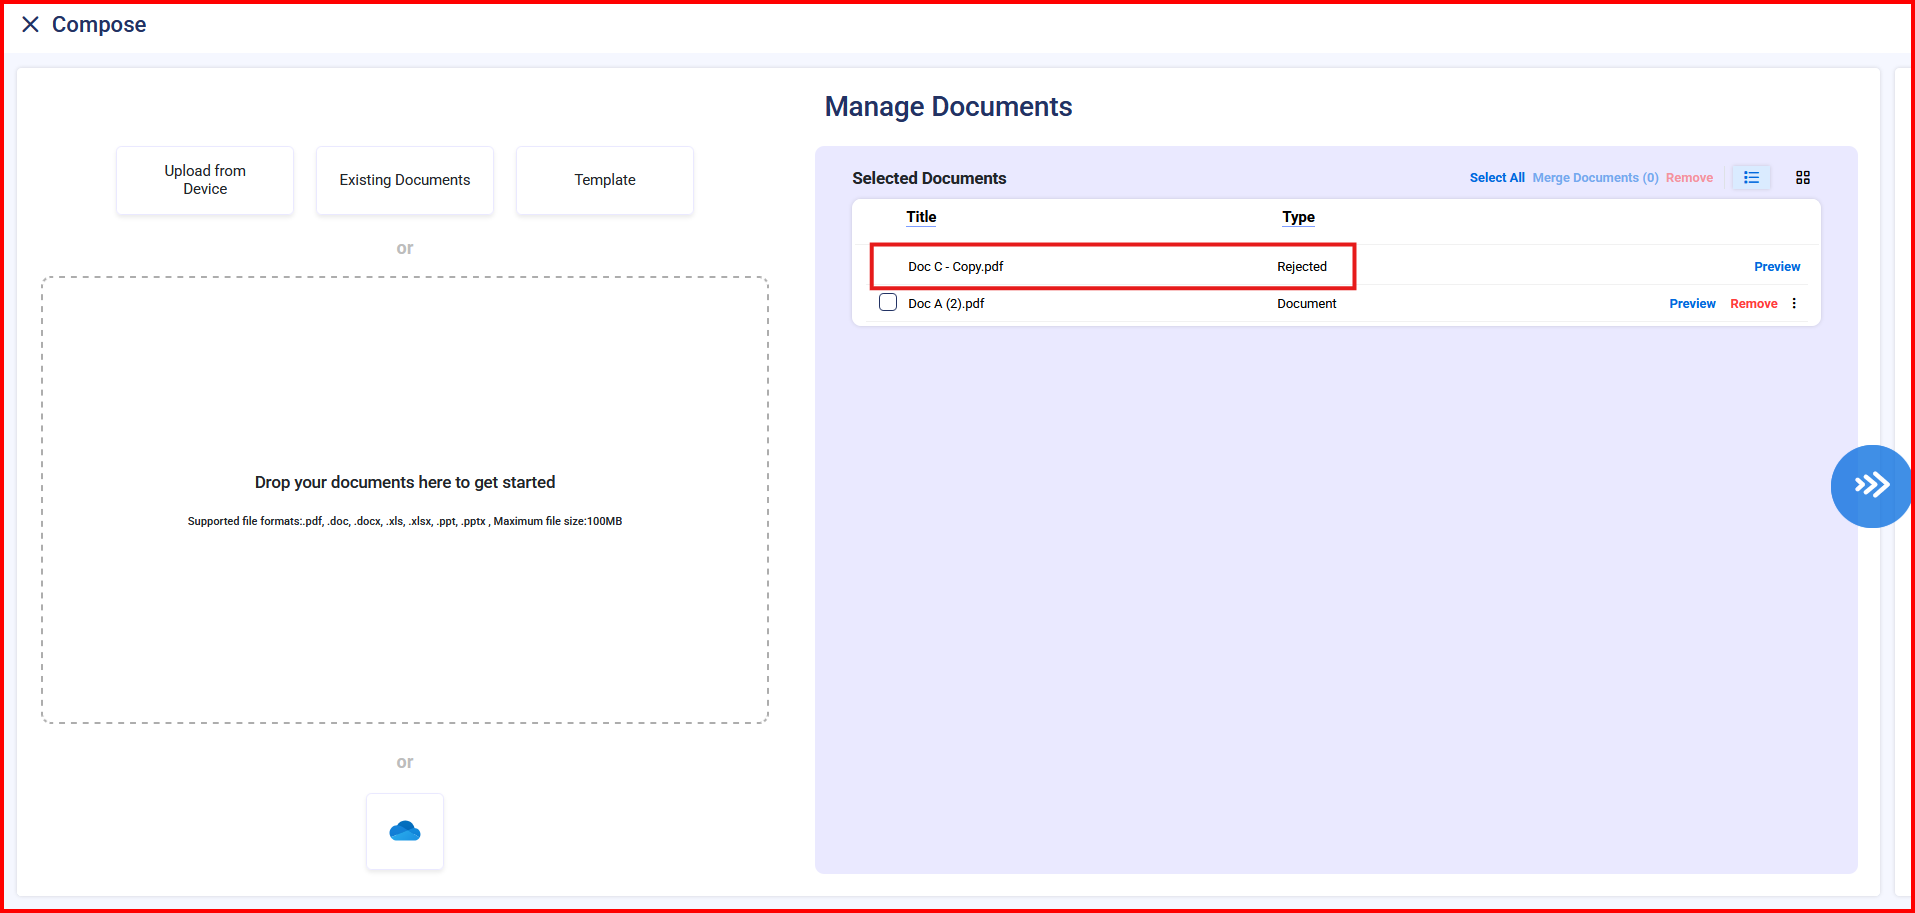Preview the Doc A (2).pdf file

click(x=1692, y=304)
